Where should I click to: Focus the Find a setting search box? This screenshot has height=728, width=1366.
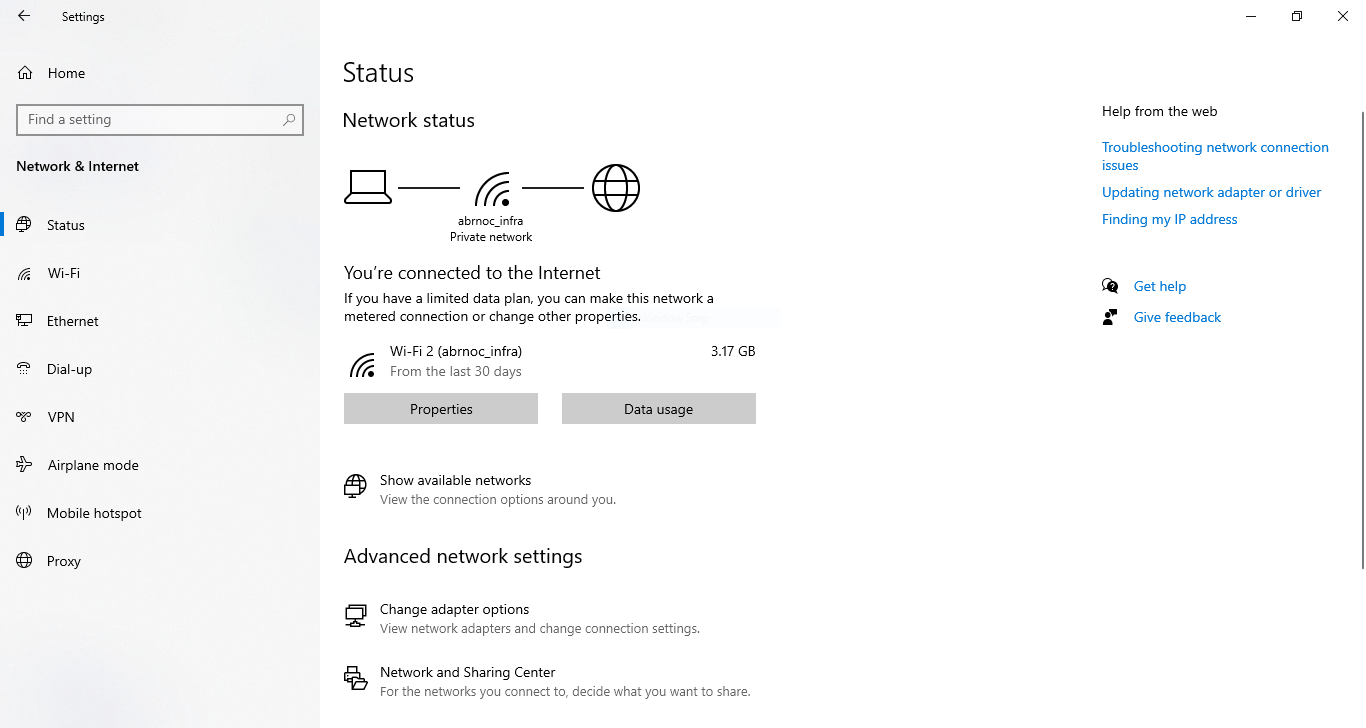pyautogui.click(x=160, y=119)
